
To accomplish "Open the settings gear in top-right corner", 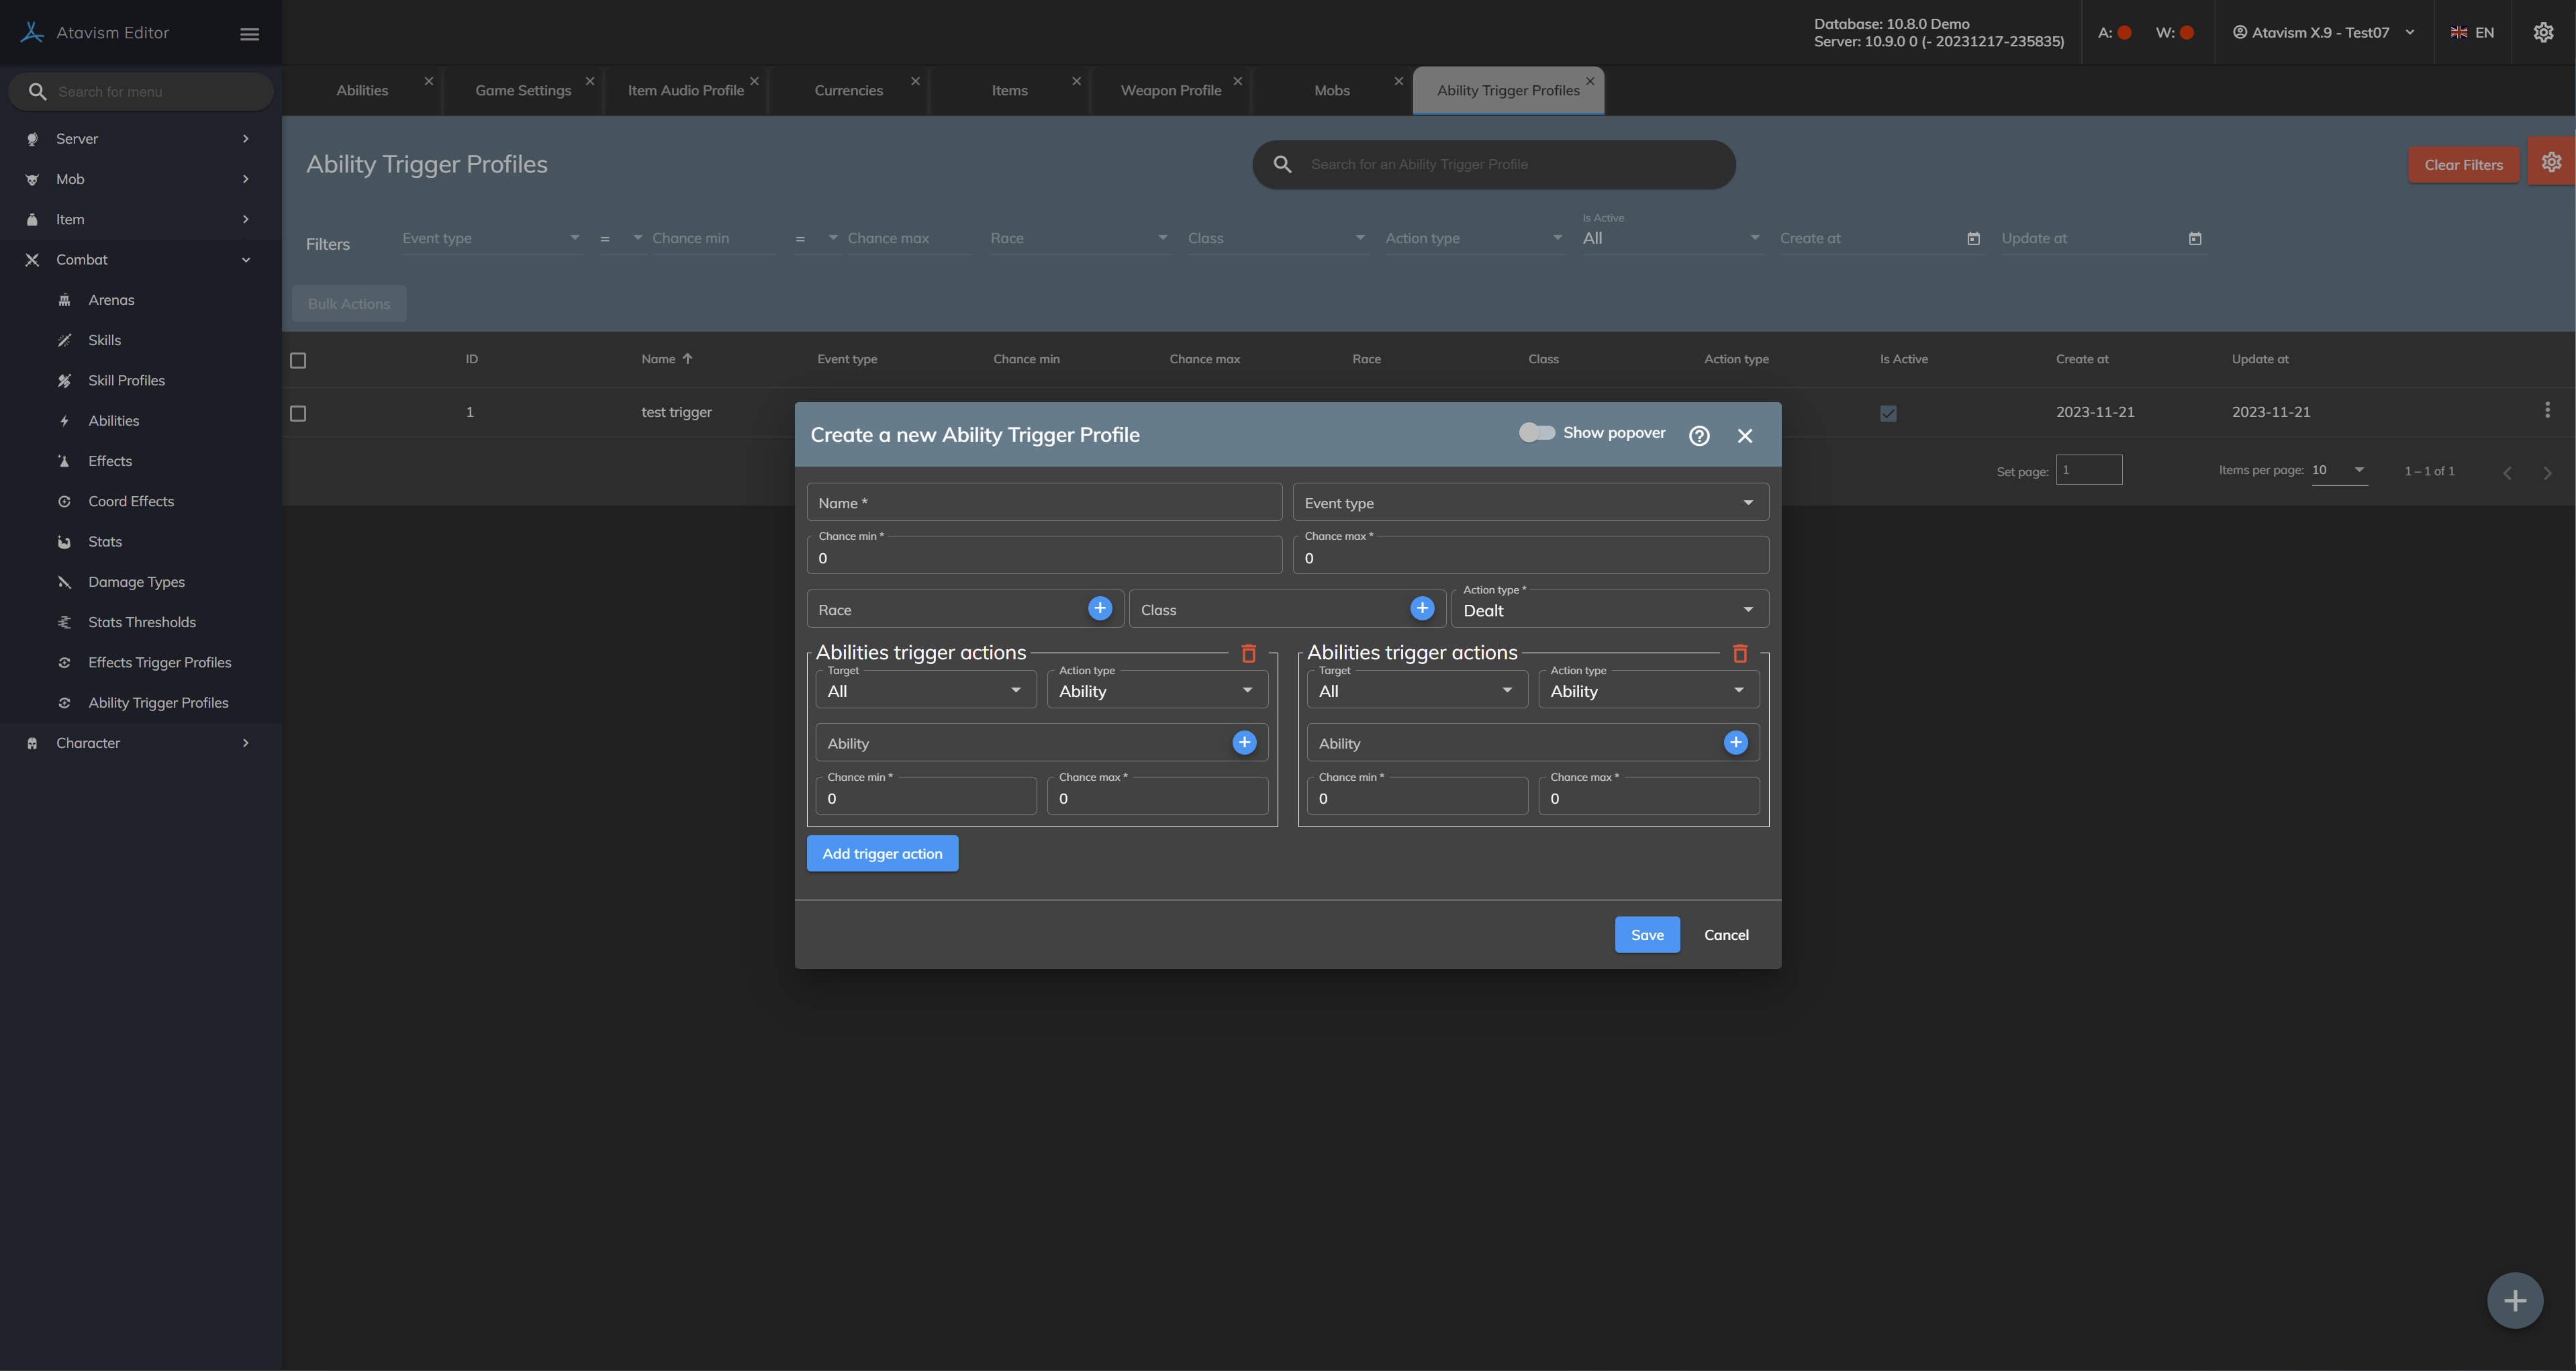I will point(2543,33).
